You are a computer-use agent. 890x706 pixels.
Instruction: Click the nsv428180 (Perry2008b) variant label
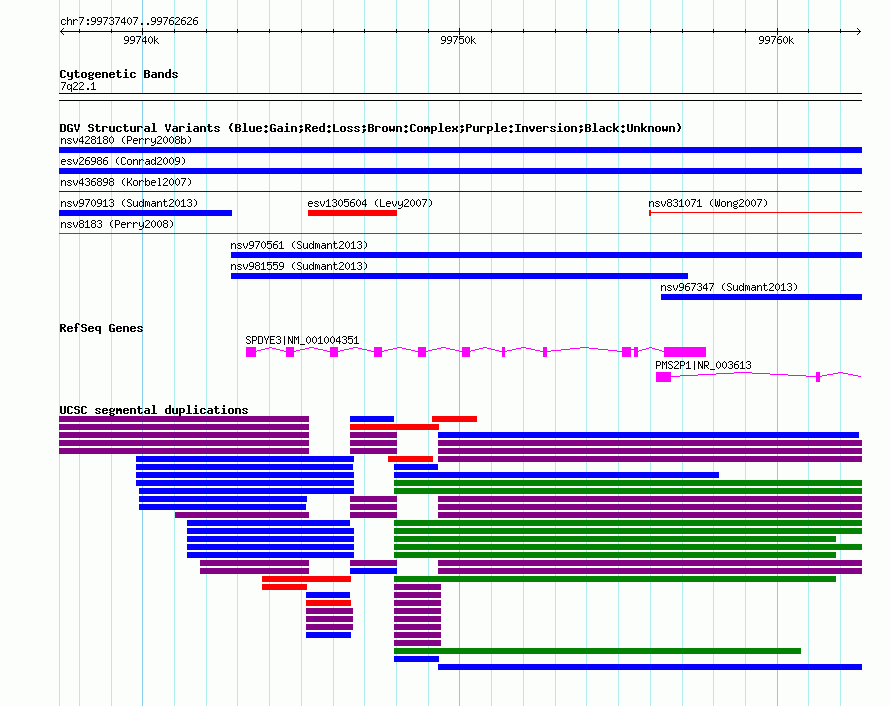(x=126, y=140)
